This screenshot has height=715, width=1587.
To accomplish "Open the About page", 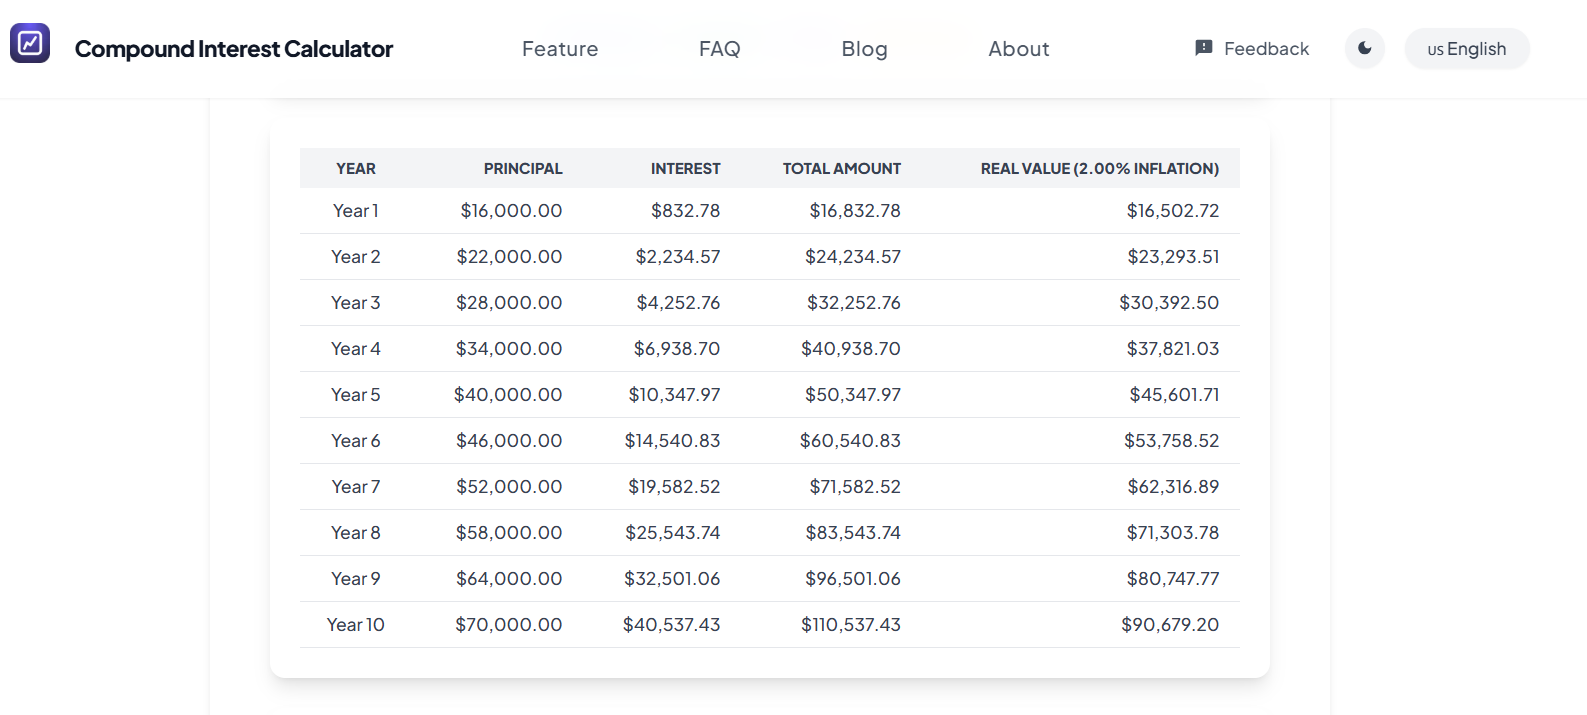I will coord(1018,49).
